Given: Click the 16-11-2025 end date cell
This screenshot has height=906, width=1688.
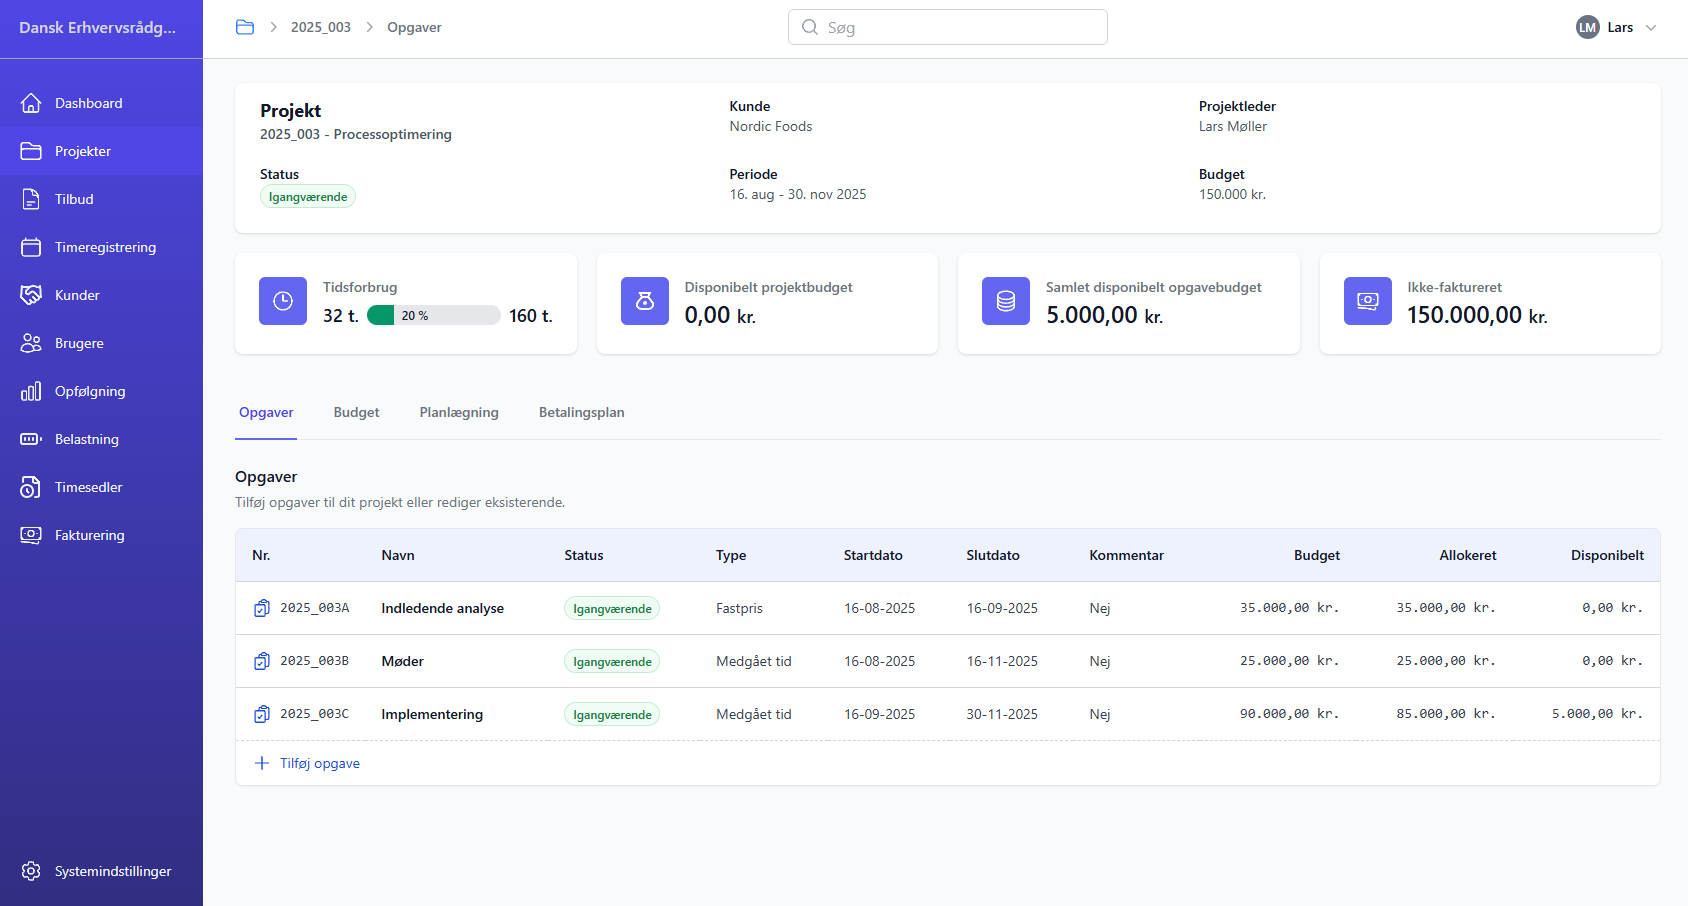Looking at the screenshot, I should (x=1002, y=661).
